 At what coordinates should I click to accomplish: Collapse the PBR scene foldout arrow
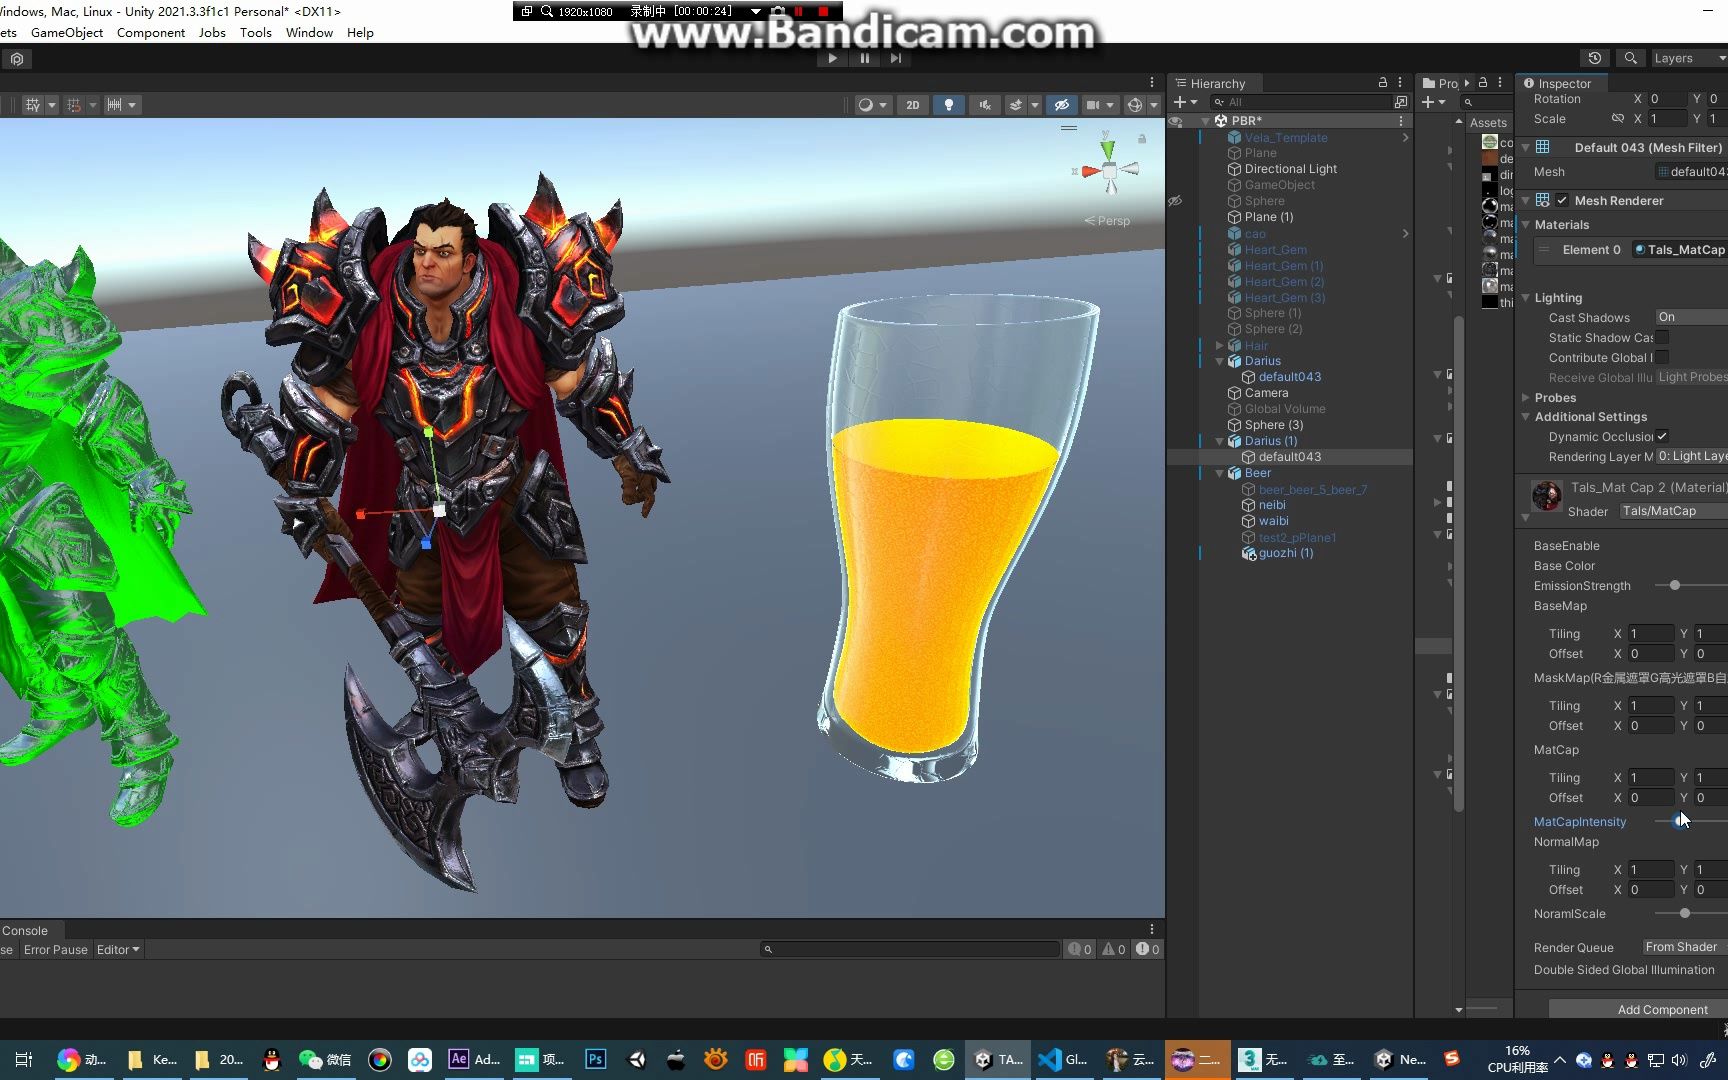point(1206,121)
